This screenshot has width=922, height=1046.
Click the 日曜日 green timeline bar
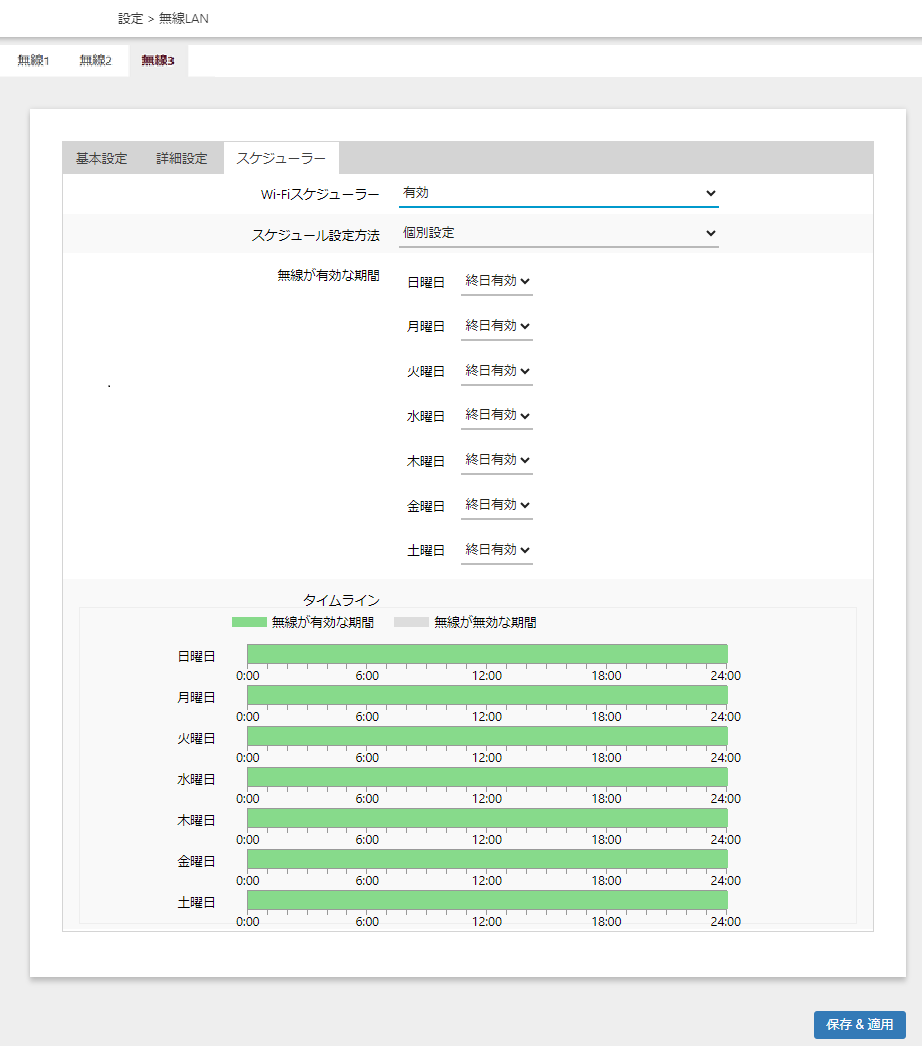(487, 654)
